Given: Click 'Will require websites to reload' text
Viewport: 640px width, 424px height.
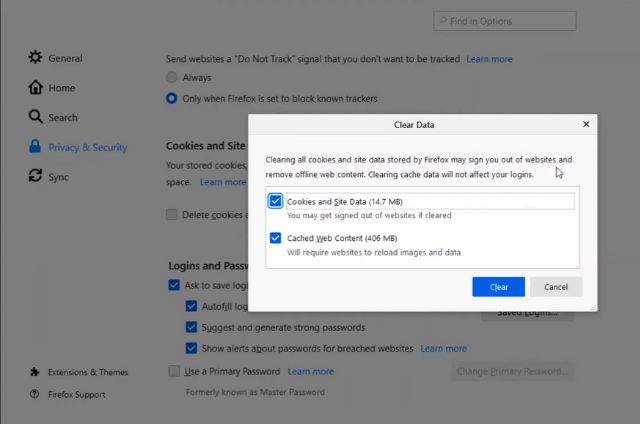Looking at the screenshot, I should (x=373, y=252).
